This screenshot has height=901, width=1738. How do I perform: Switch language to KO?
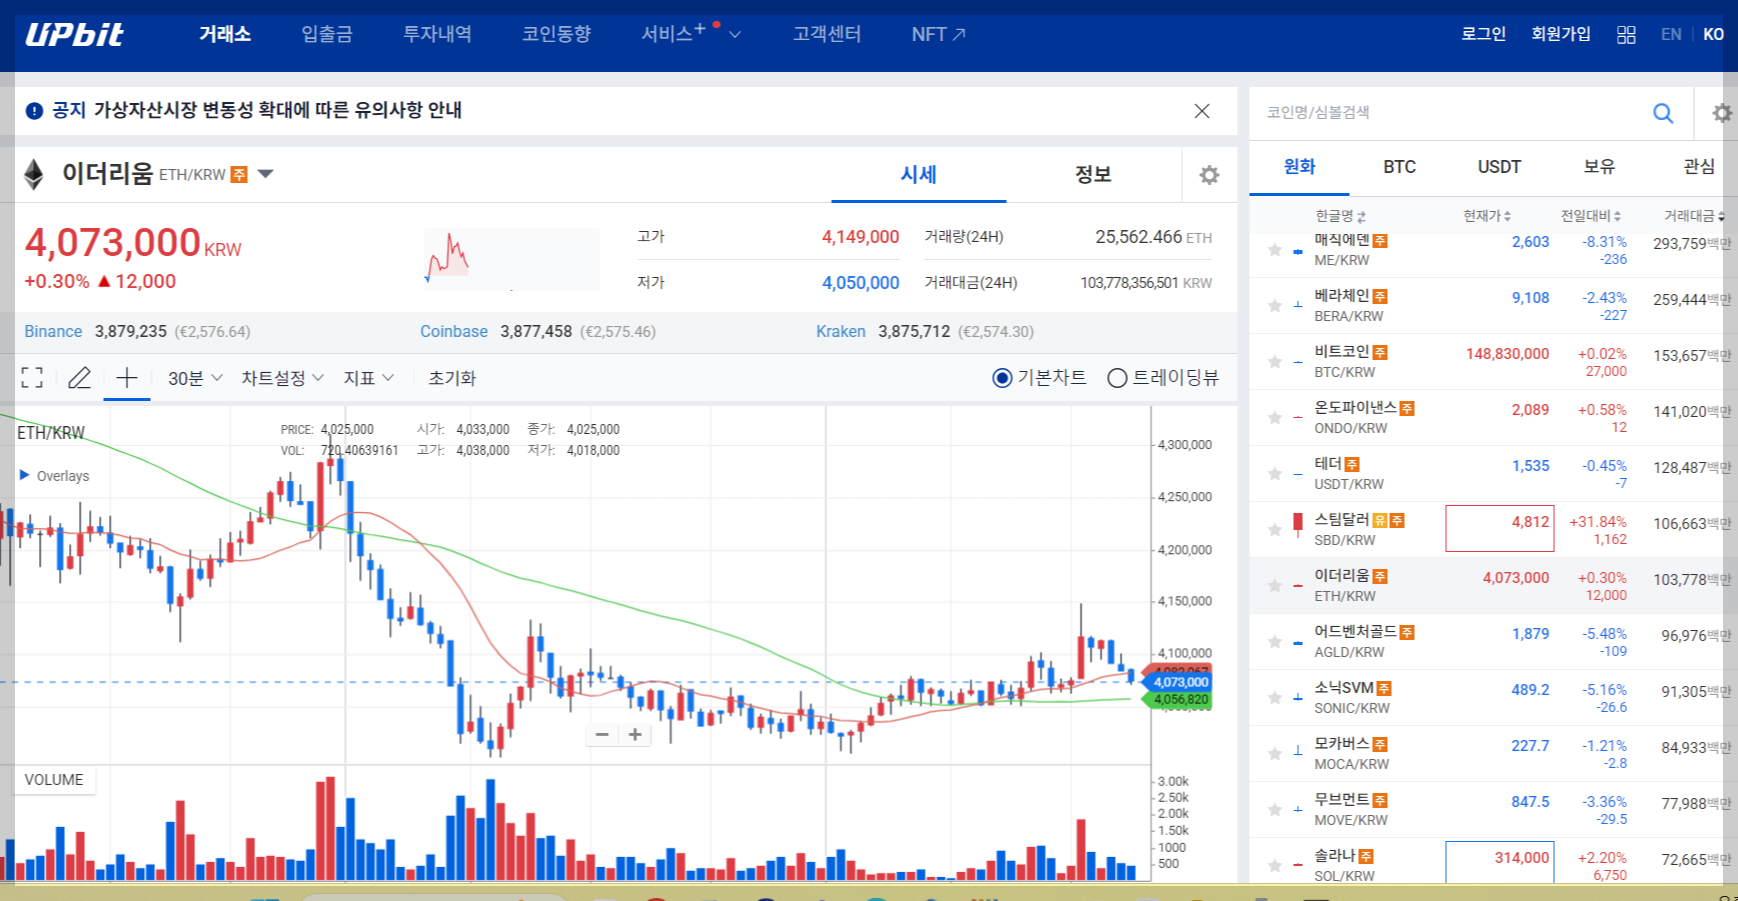click(1713, 34)
